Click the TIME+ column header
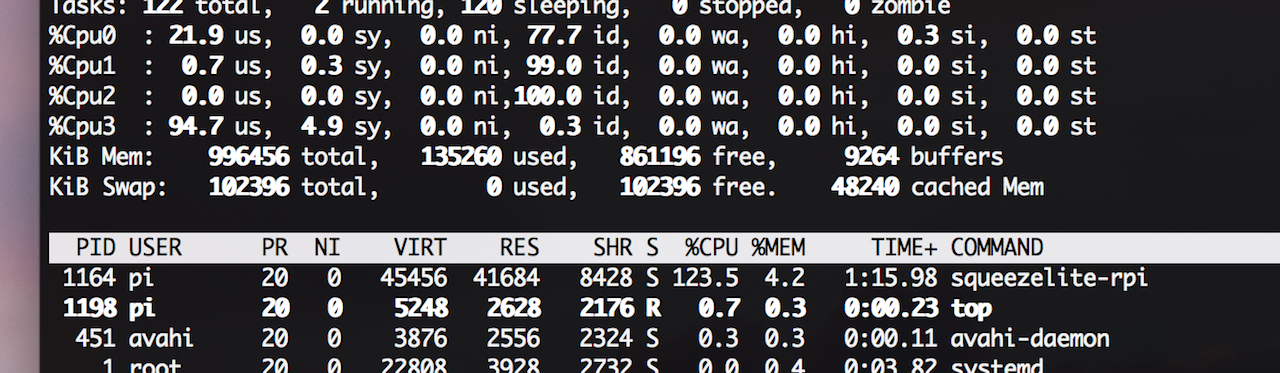This screenshot has height=373, width=1280. pos(905,247)
